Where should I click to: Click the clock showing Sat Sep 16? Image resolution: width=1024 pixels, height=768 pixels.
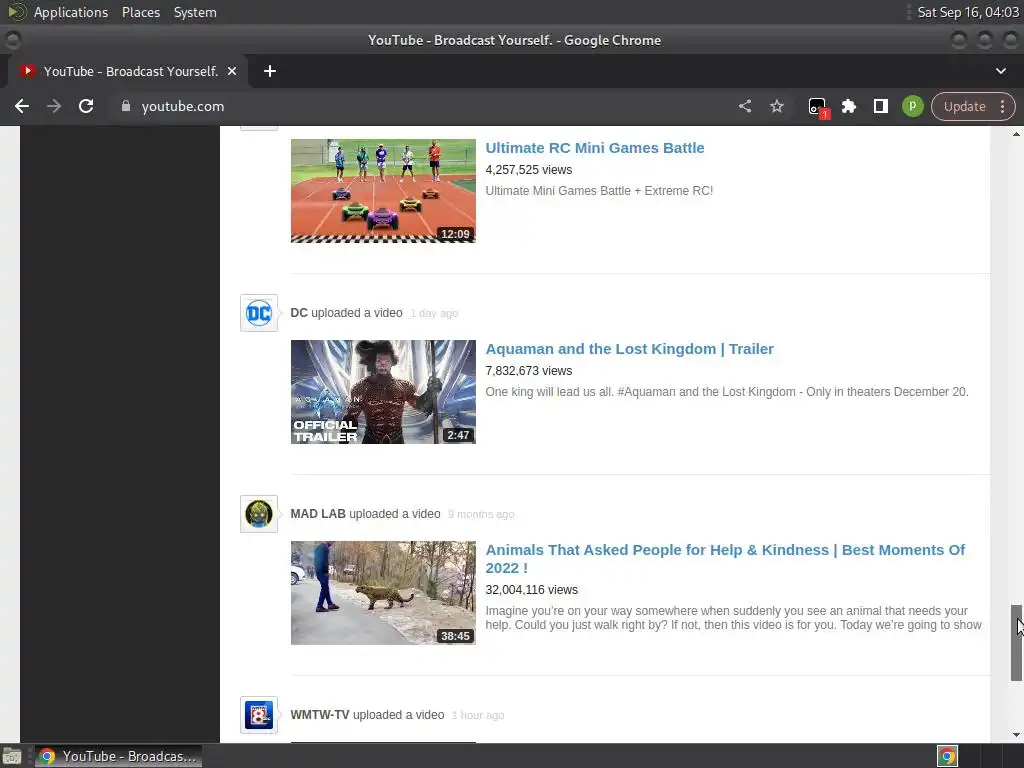pyautogui.click(x=968, y=12)
